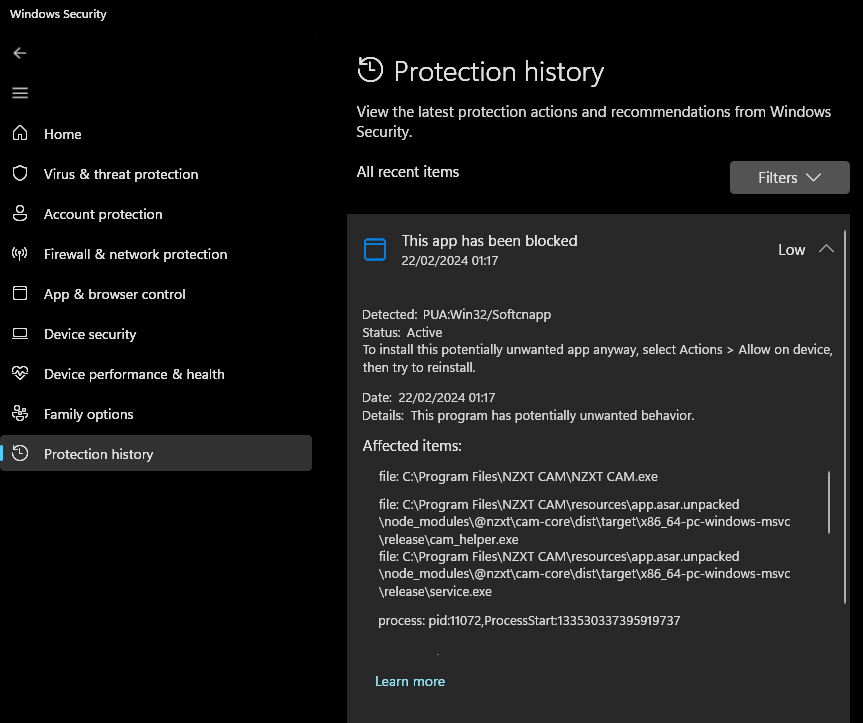
Task: Click the Low severity label
Action: pos(791,250)
